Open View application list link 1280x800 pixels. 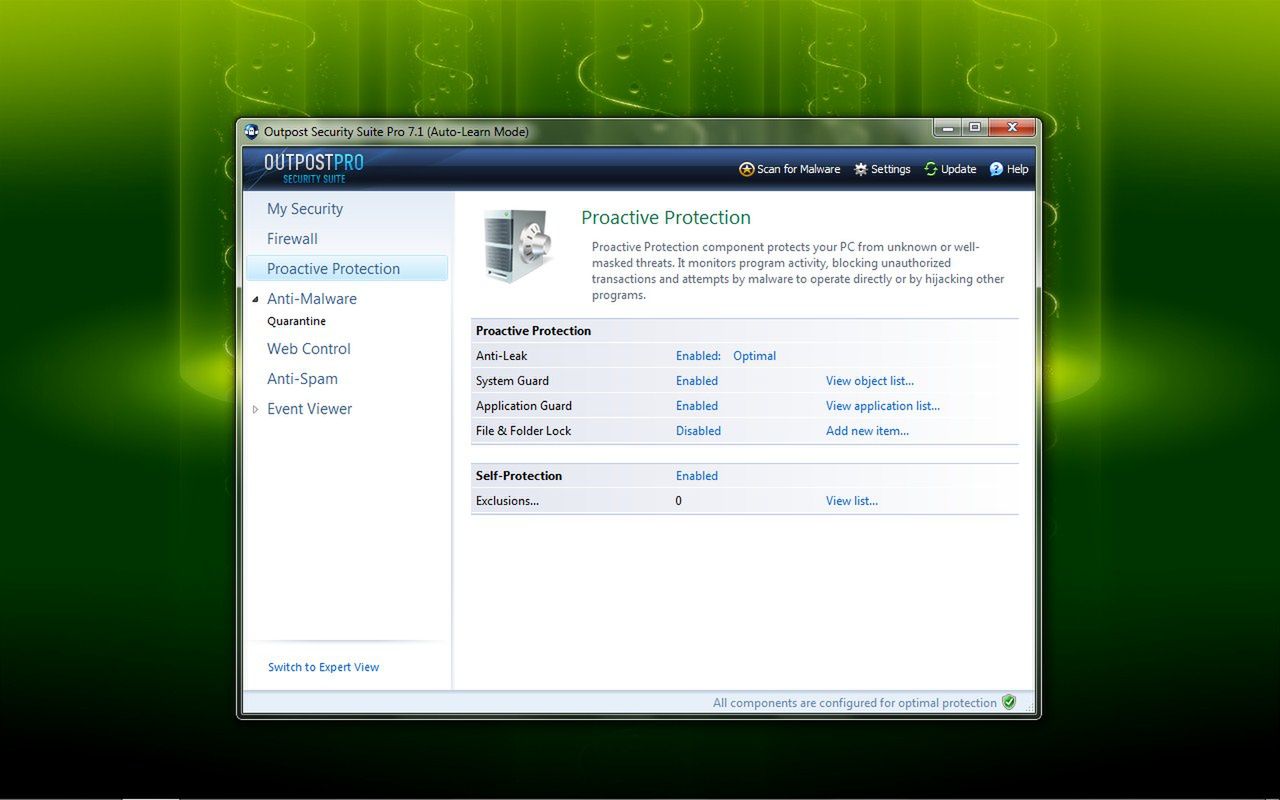click(883, 406)
